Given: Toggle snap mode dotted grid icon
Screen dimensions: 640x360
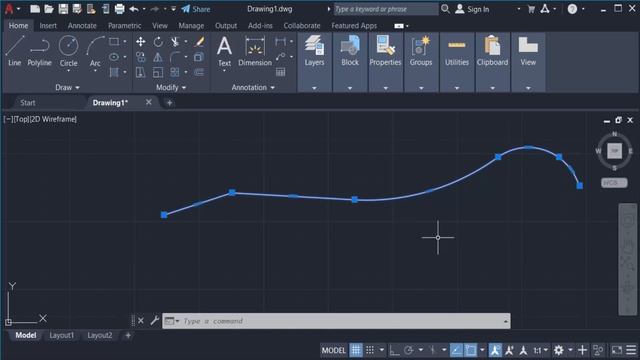Looking at the screenshot, I should click(x=370, y=350).
